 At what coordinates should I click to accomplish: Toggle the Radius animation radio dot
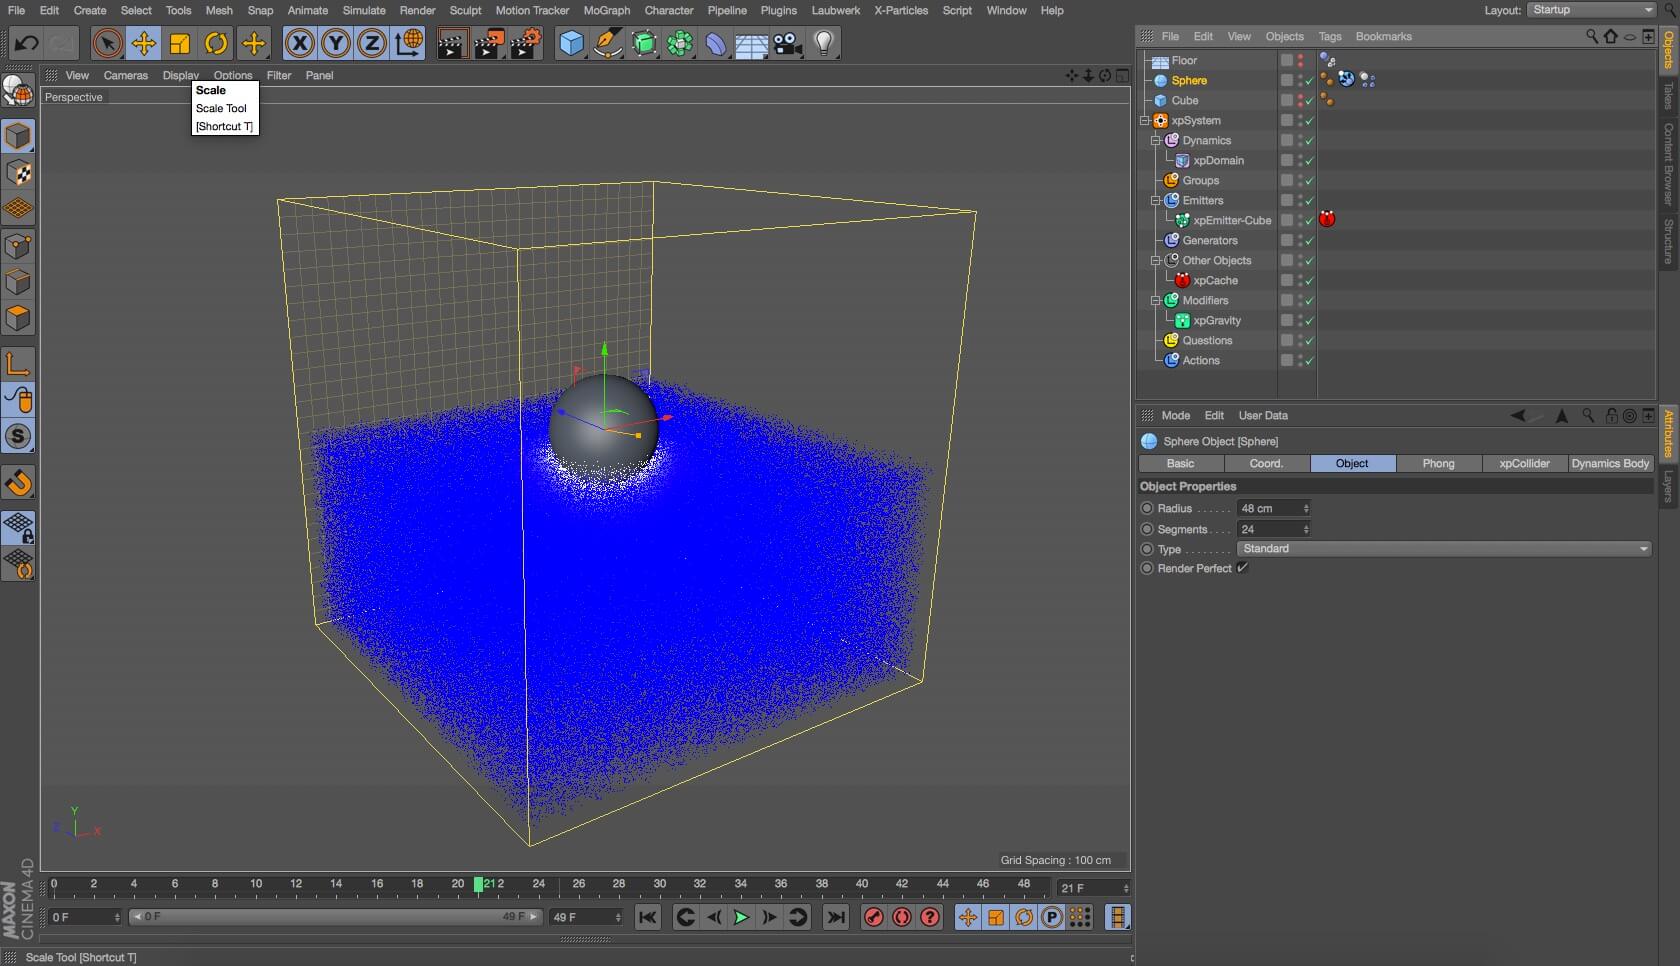point(1147,508)
